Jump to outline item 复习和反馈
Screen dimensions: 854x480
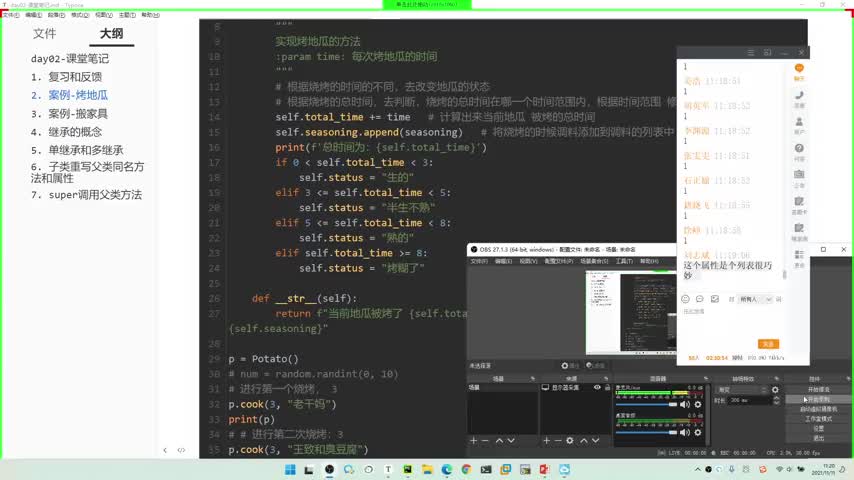pyautogui.click(x=66, y=77)
